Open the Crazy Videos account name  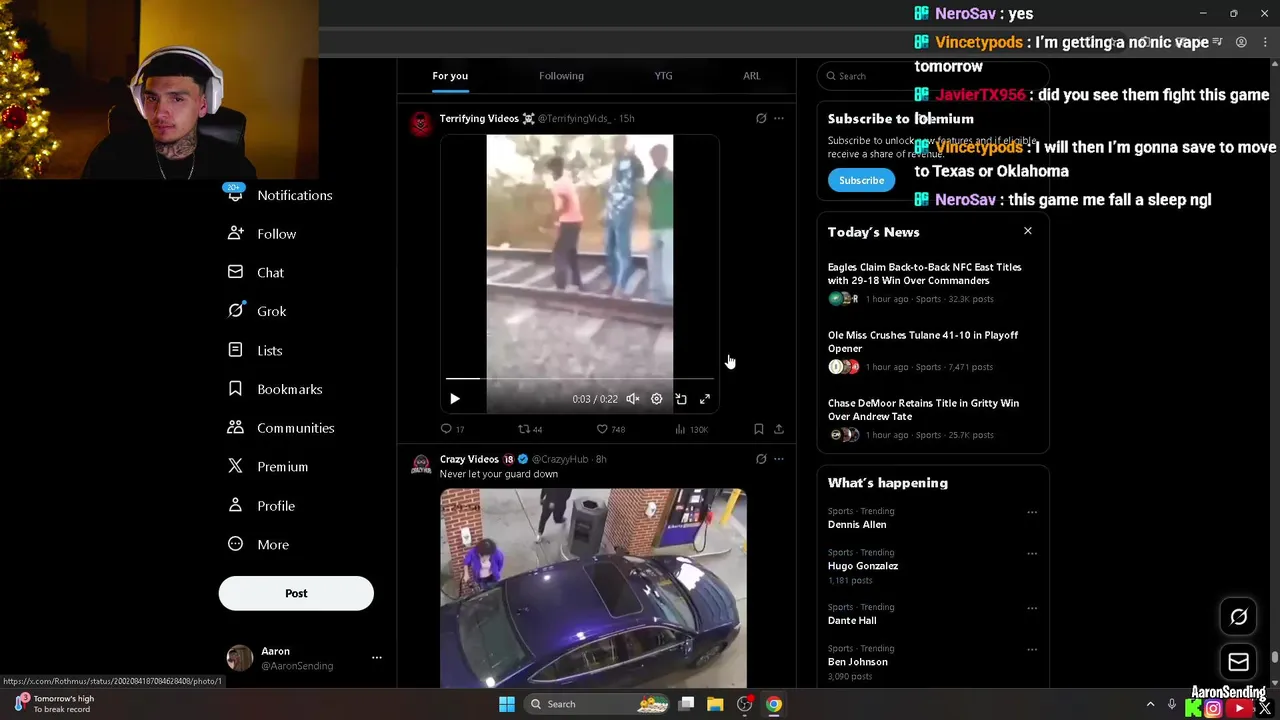coord(469,459)
